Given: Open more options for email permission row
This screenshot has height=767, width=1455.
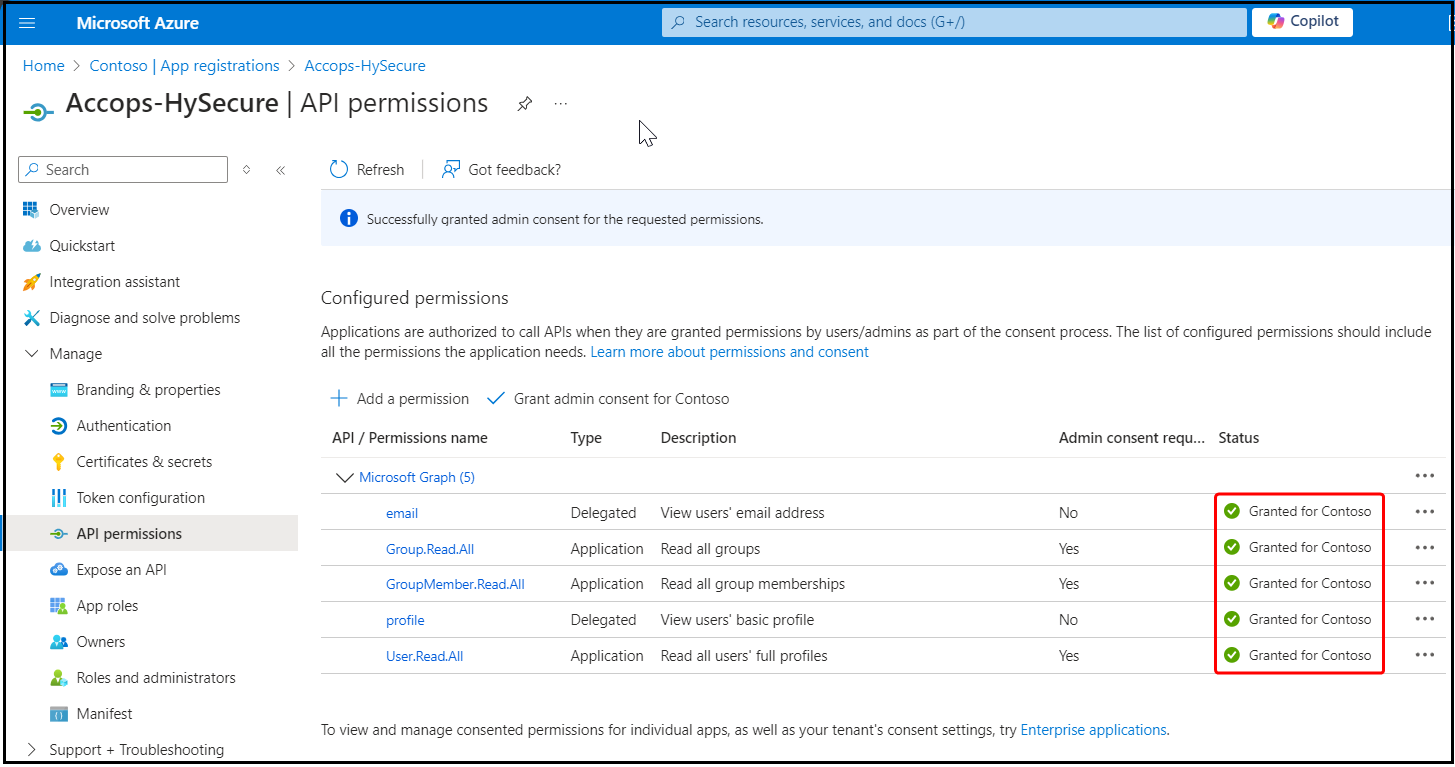Looking at the screenshot, I should click(1424, 512).
